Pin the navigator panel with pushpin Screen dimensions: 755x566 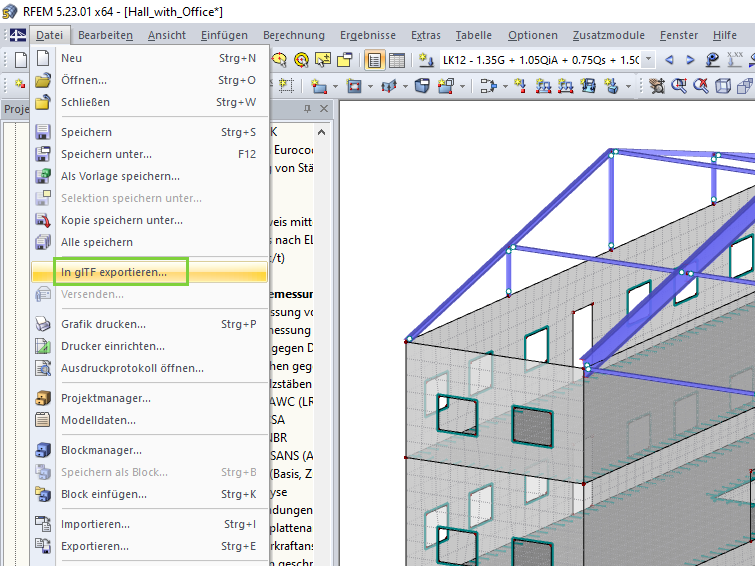pyautogui.click(x=307, y=109)
